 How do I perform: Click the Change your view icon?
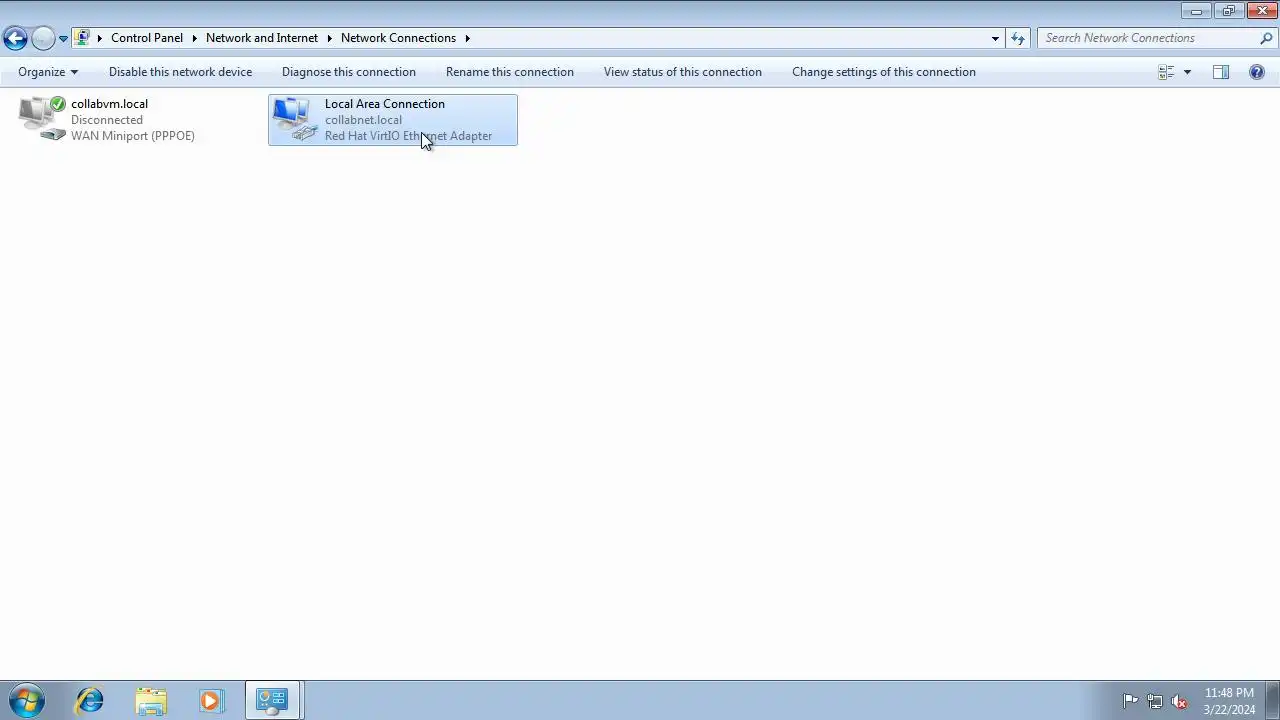tap(1166, 72)
